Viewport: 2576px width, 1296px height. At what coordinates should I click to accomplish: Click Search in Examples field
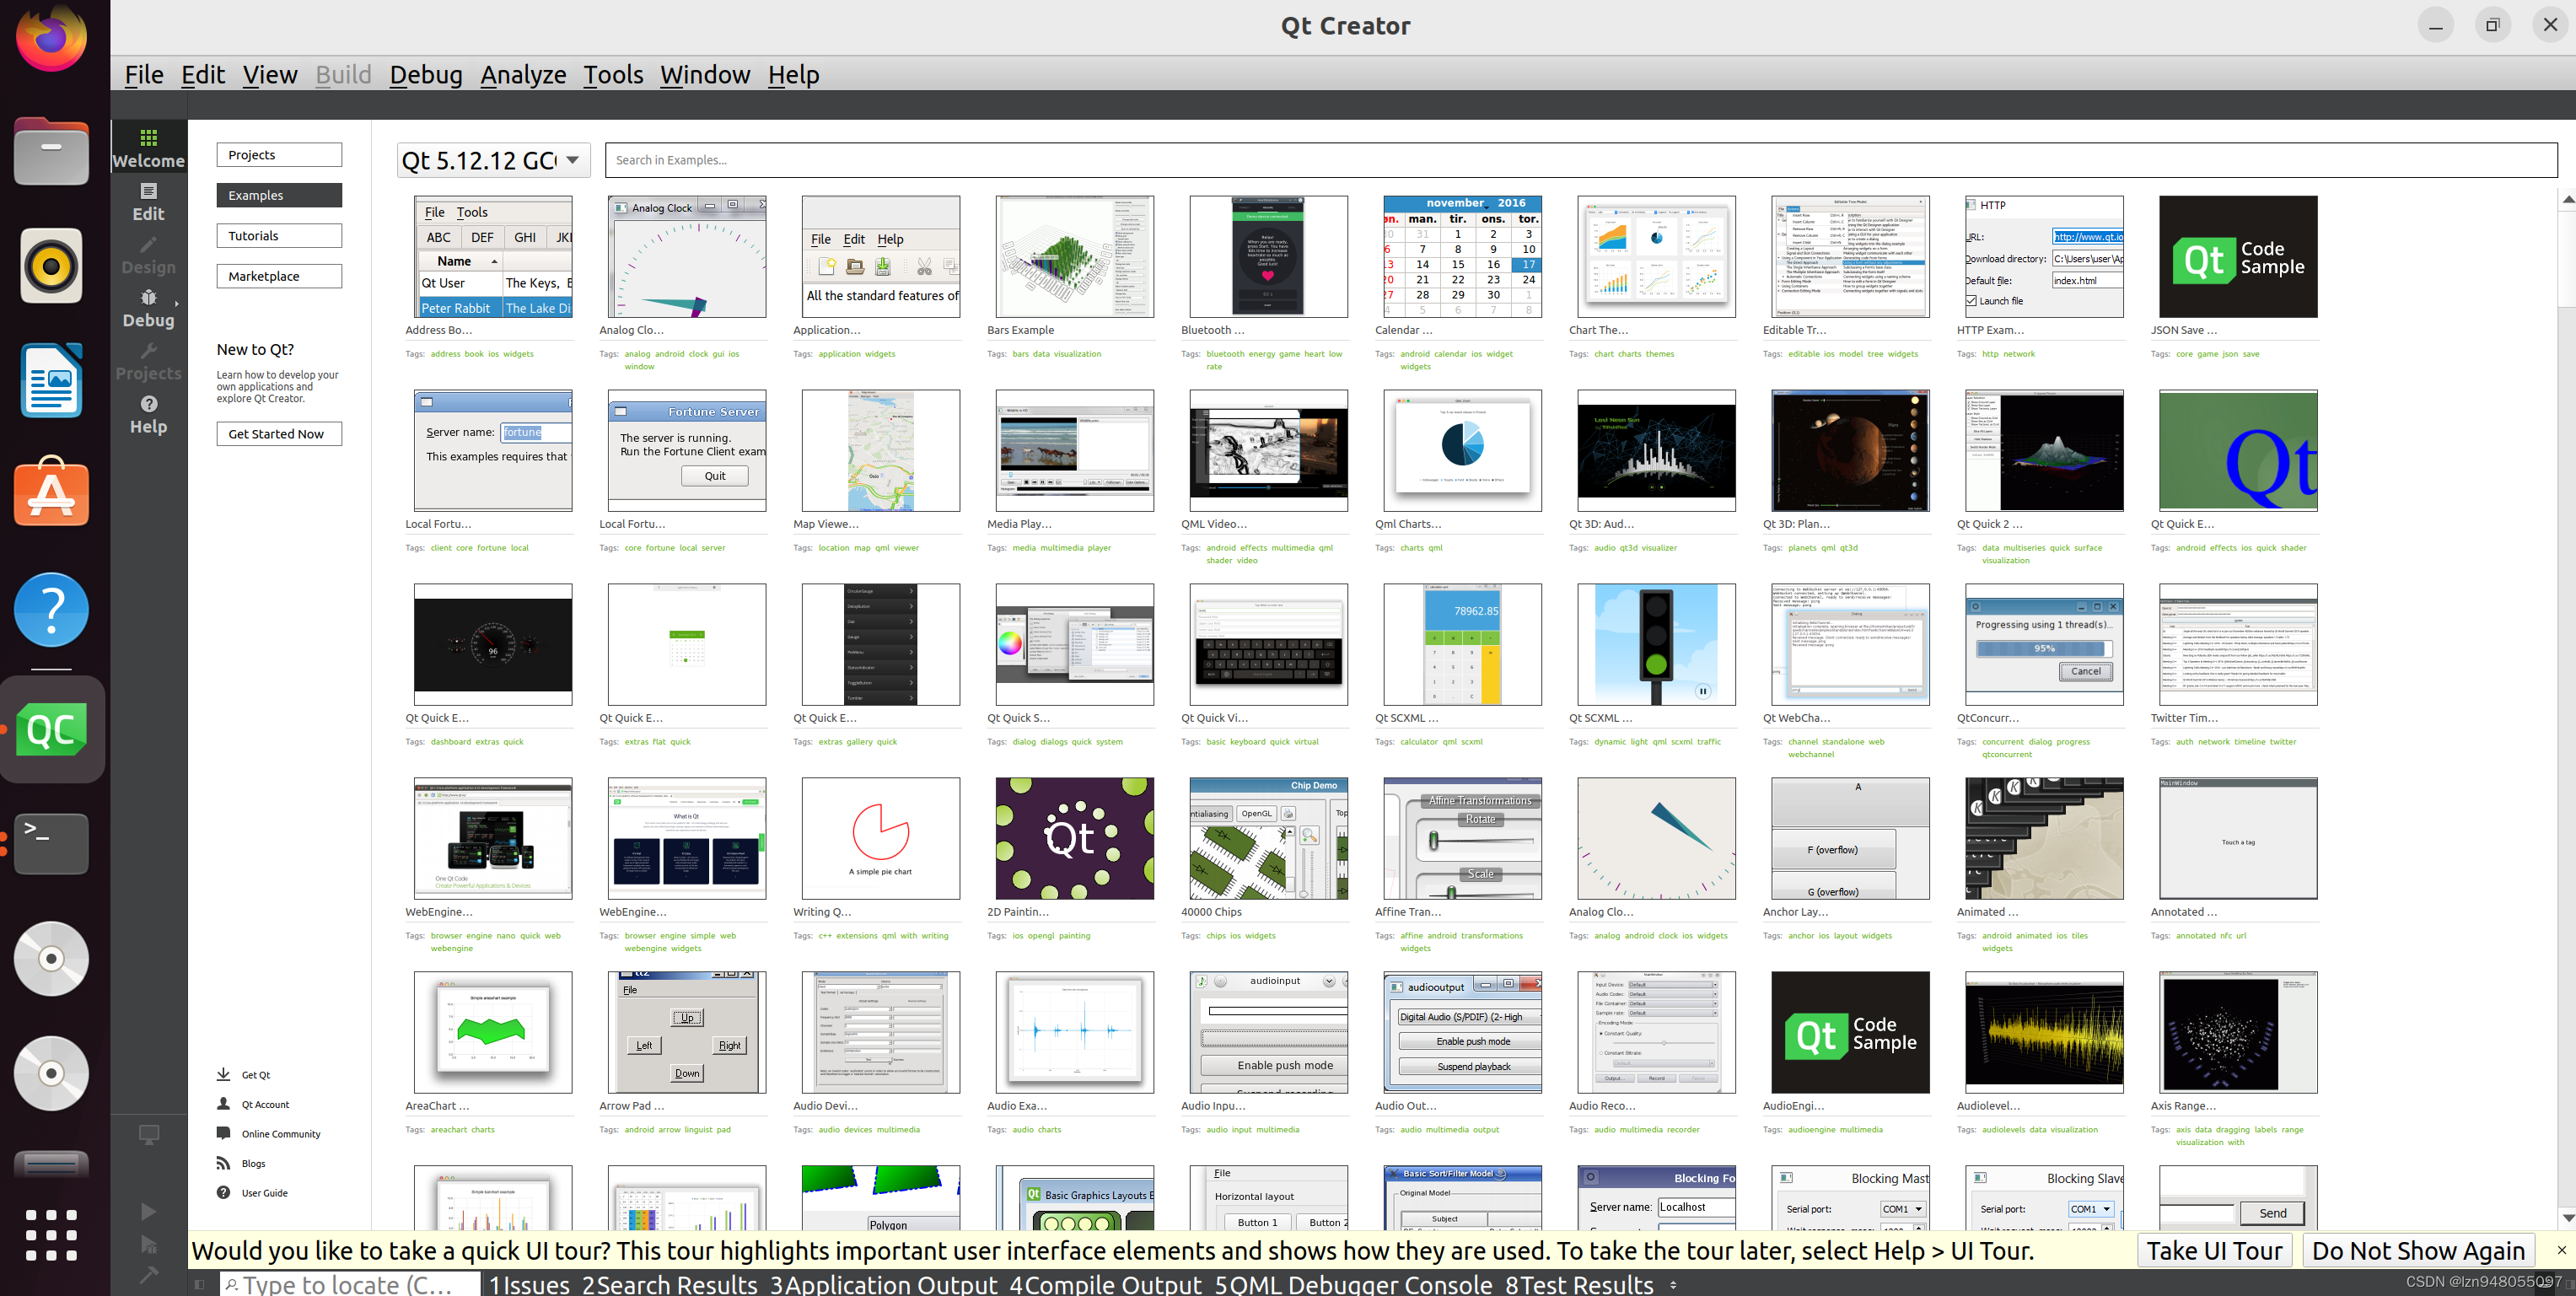(x=1580, y=160)
